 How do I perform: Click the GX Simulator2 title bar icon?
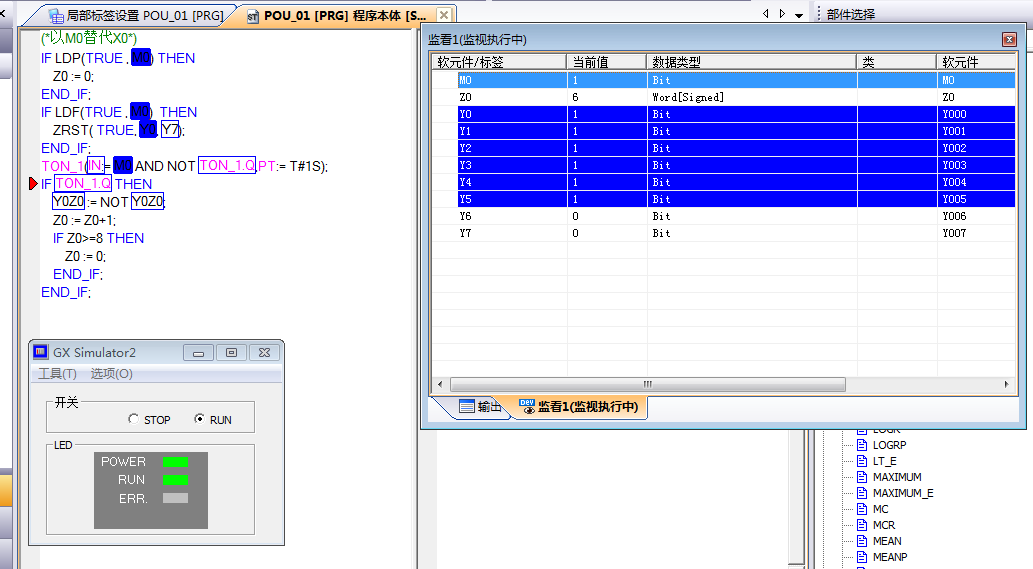pyautogui.click(x=41, y=352)
